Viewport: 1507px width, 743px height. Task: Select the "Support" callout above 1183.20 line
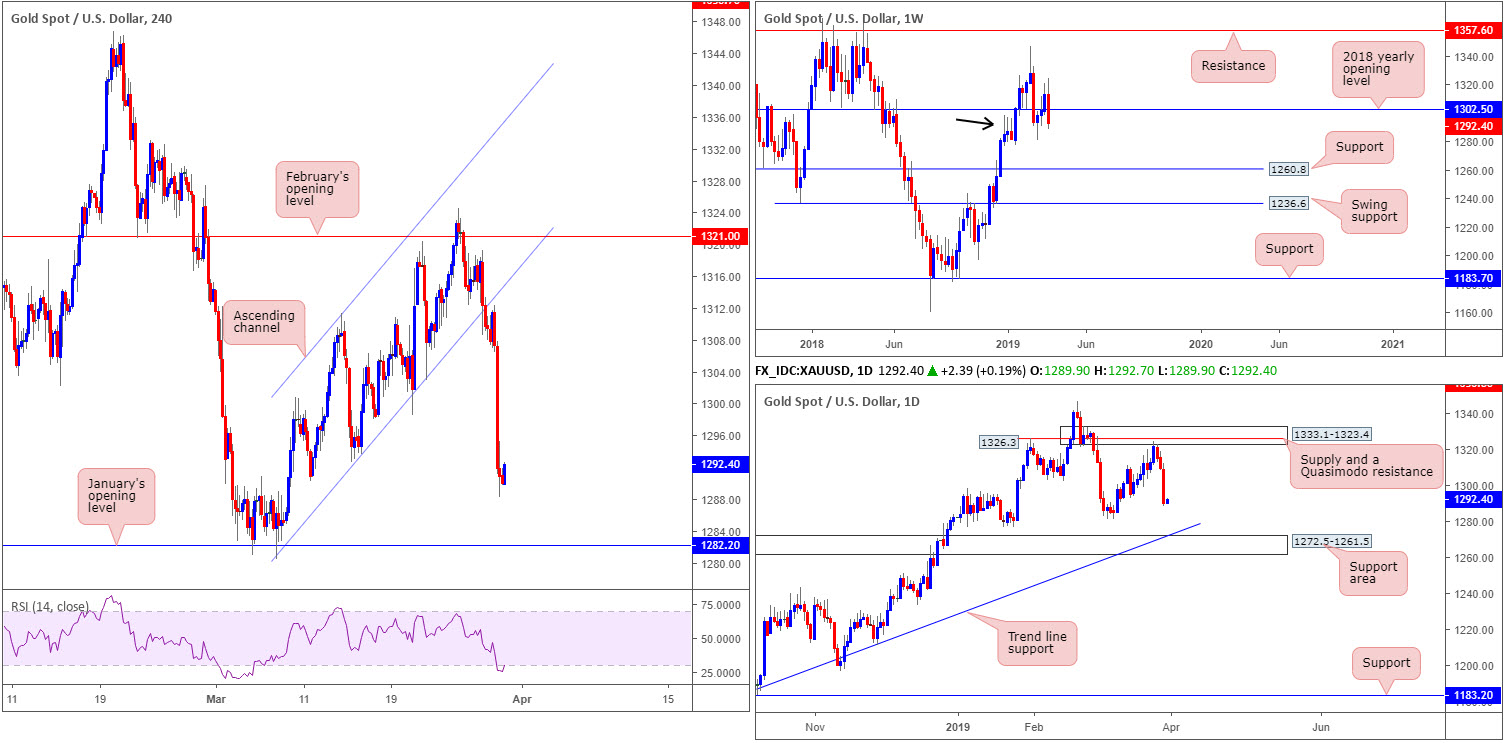tap(1386, 663)
